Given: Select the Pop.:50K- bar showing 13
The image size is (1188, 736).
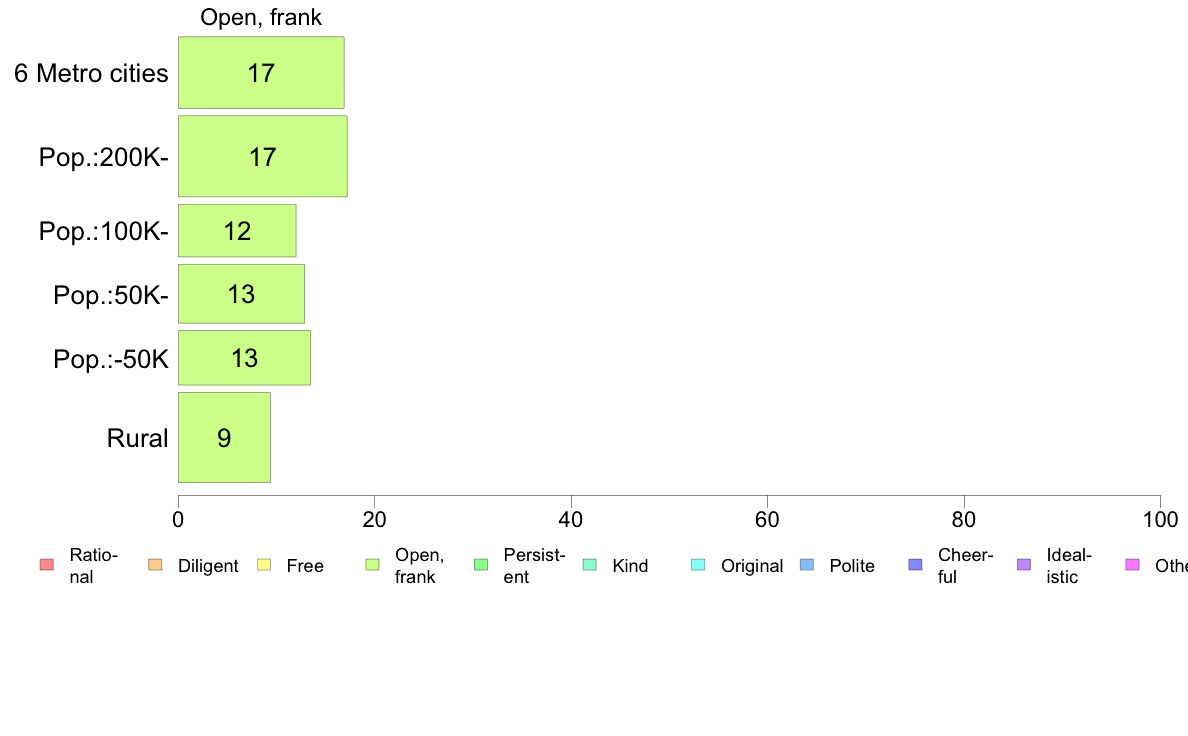Looking at the screenshot, I should [x=242, y=294].
